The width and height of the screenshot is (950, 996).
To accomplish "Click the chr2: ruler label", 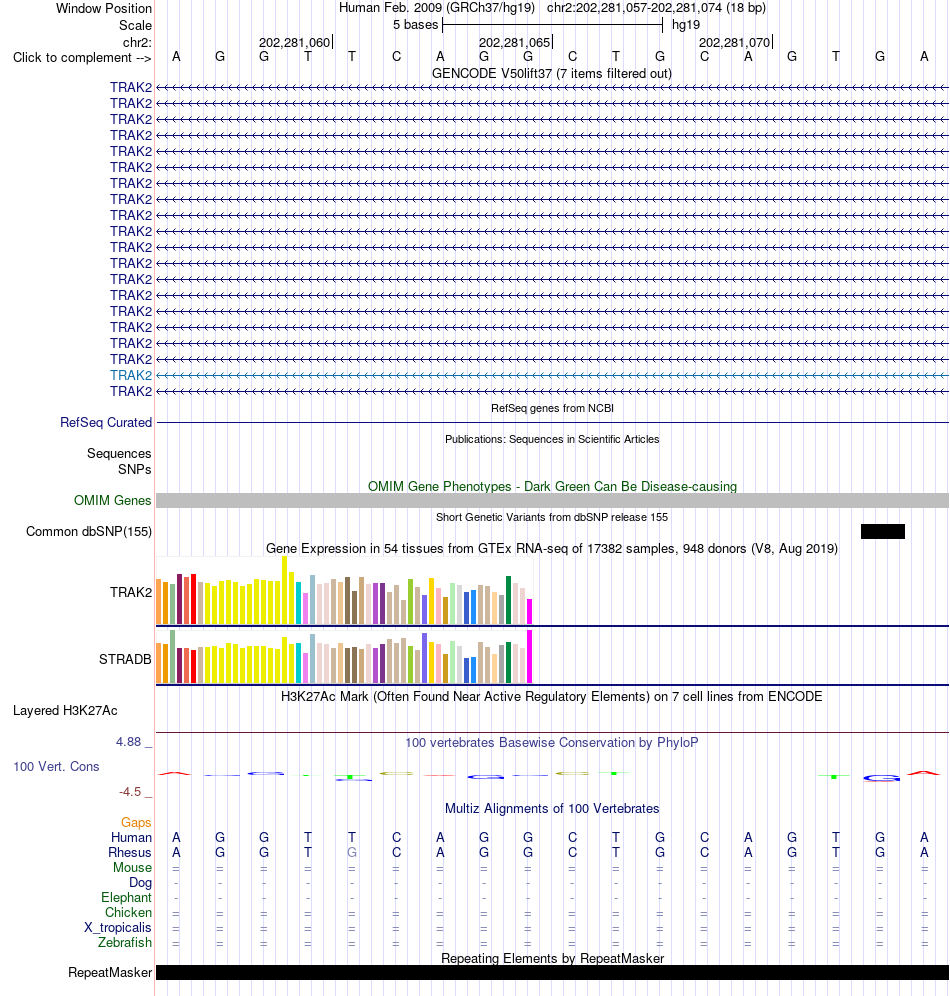I will [137, 43].
